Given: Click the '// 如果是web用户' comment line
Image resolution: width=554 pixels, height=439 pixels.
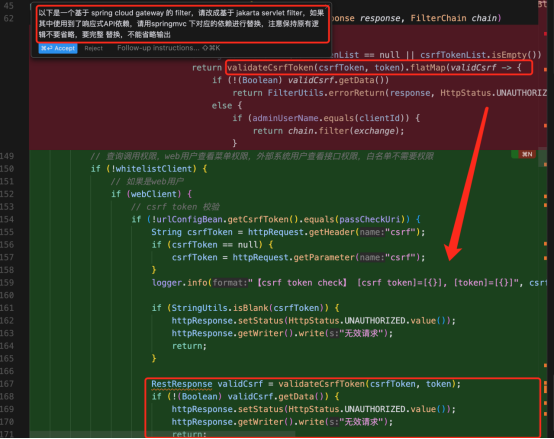Looking at the screenshot, I should click(147, 182).
